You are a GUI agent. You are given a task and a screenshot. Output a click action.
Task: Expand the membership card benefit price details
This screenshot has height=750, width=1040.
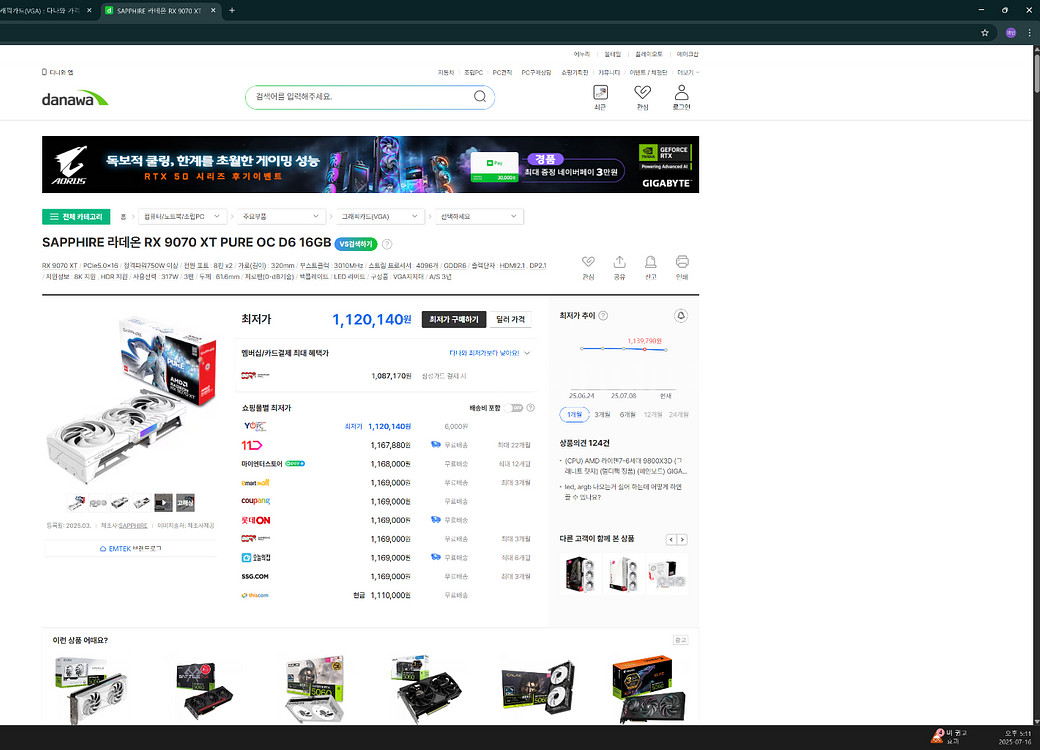(x=489, y=353)
